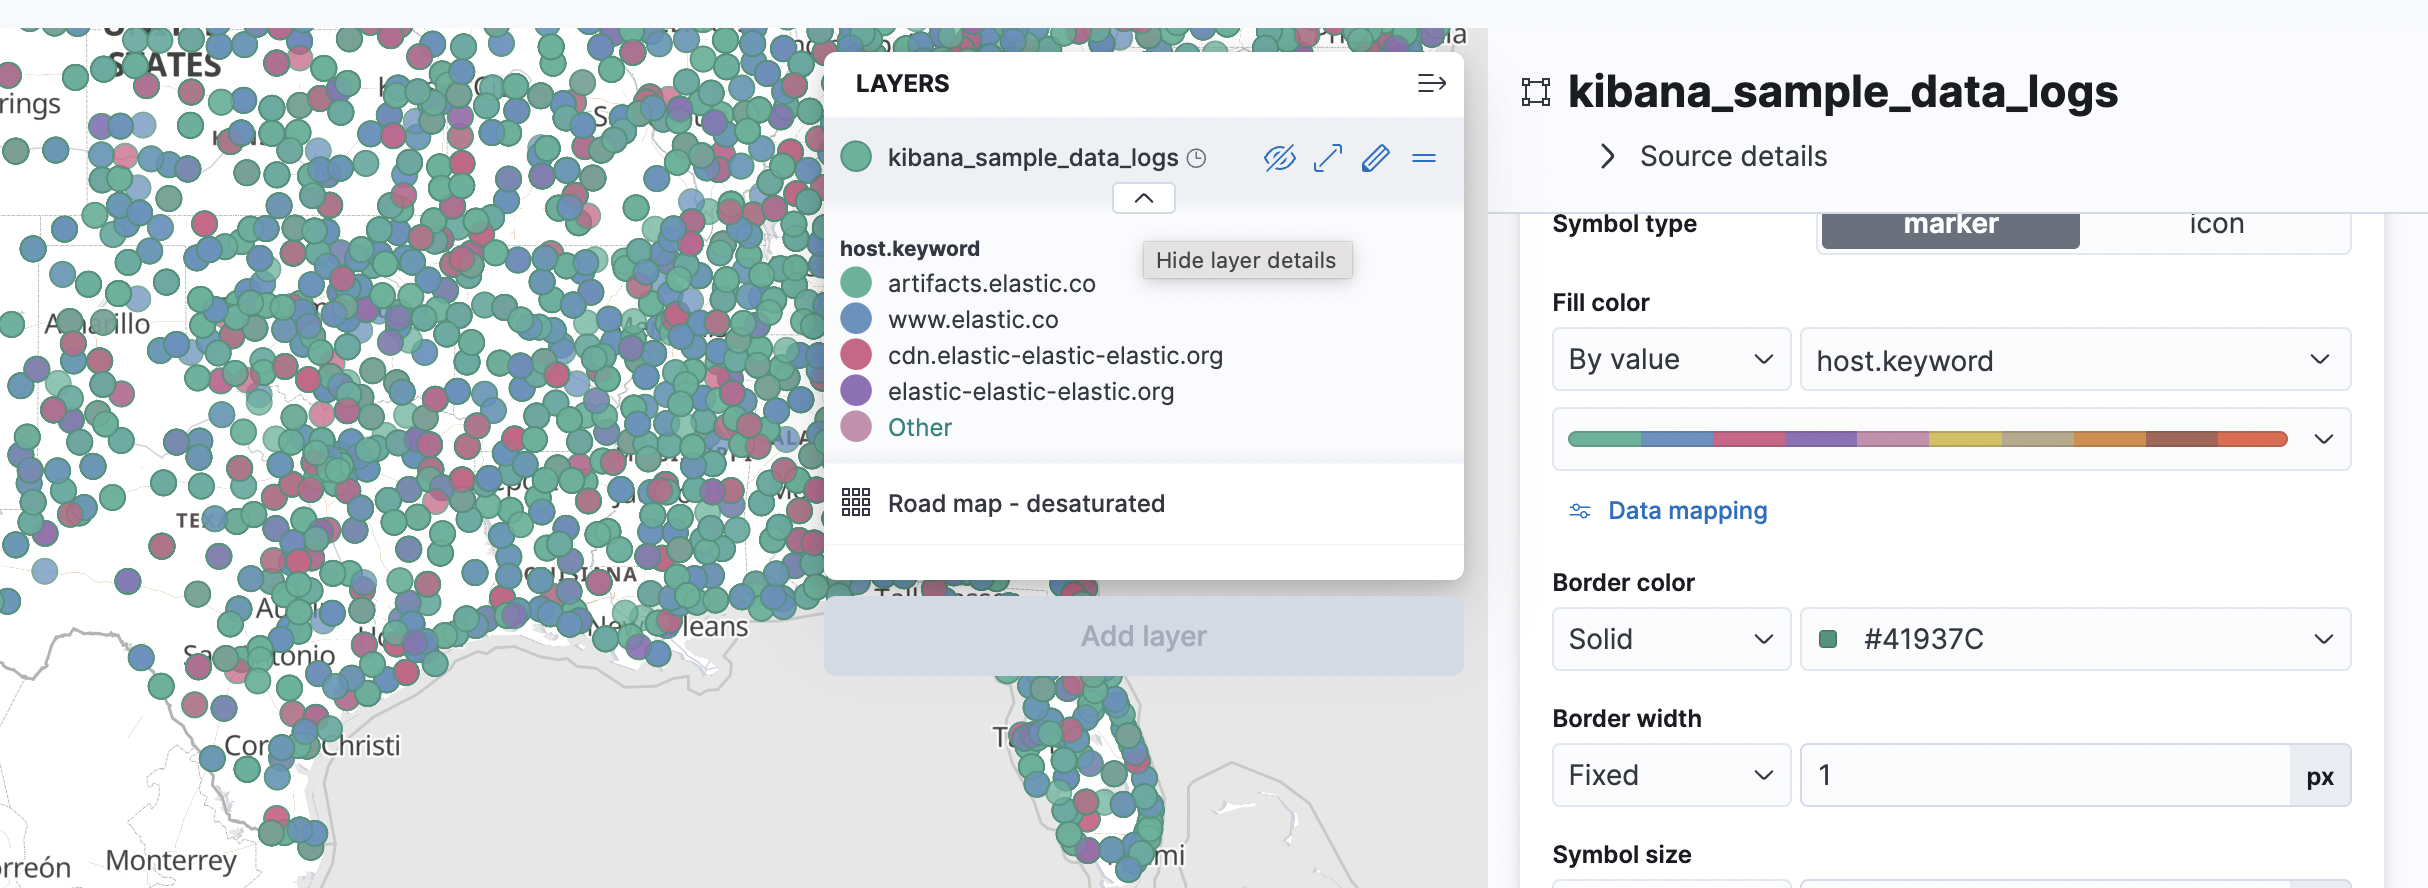Open Data mapping settings

click(x=1687, y=511)
